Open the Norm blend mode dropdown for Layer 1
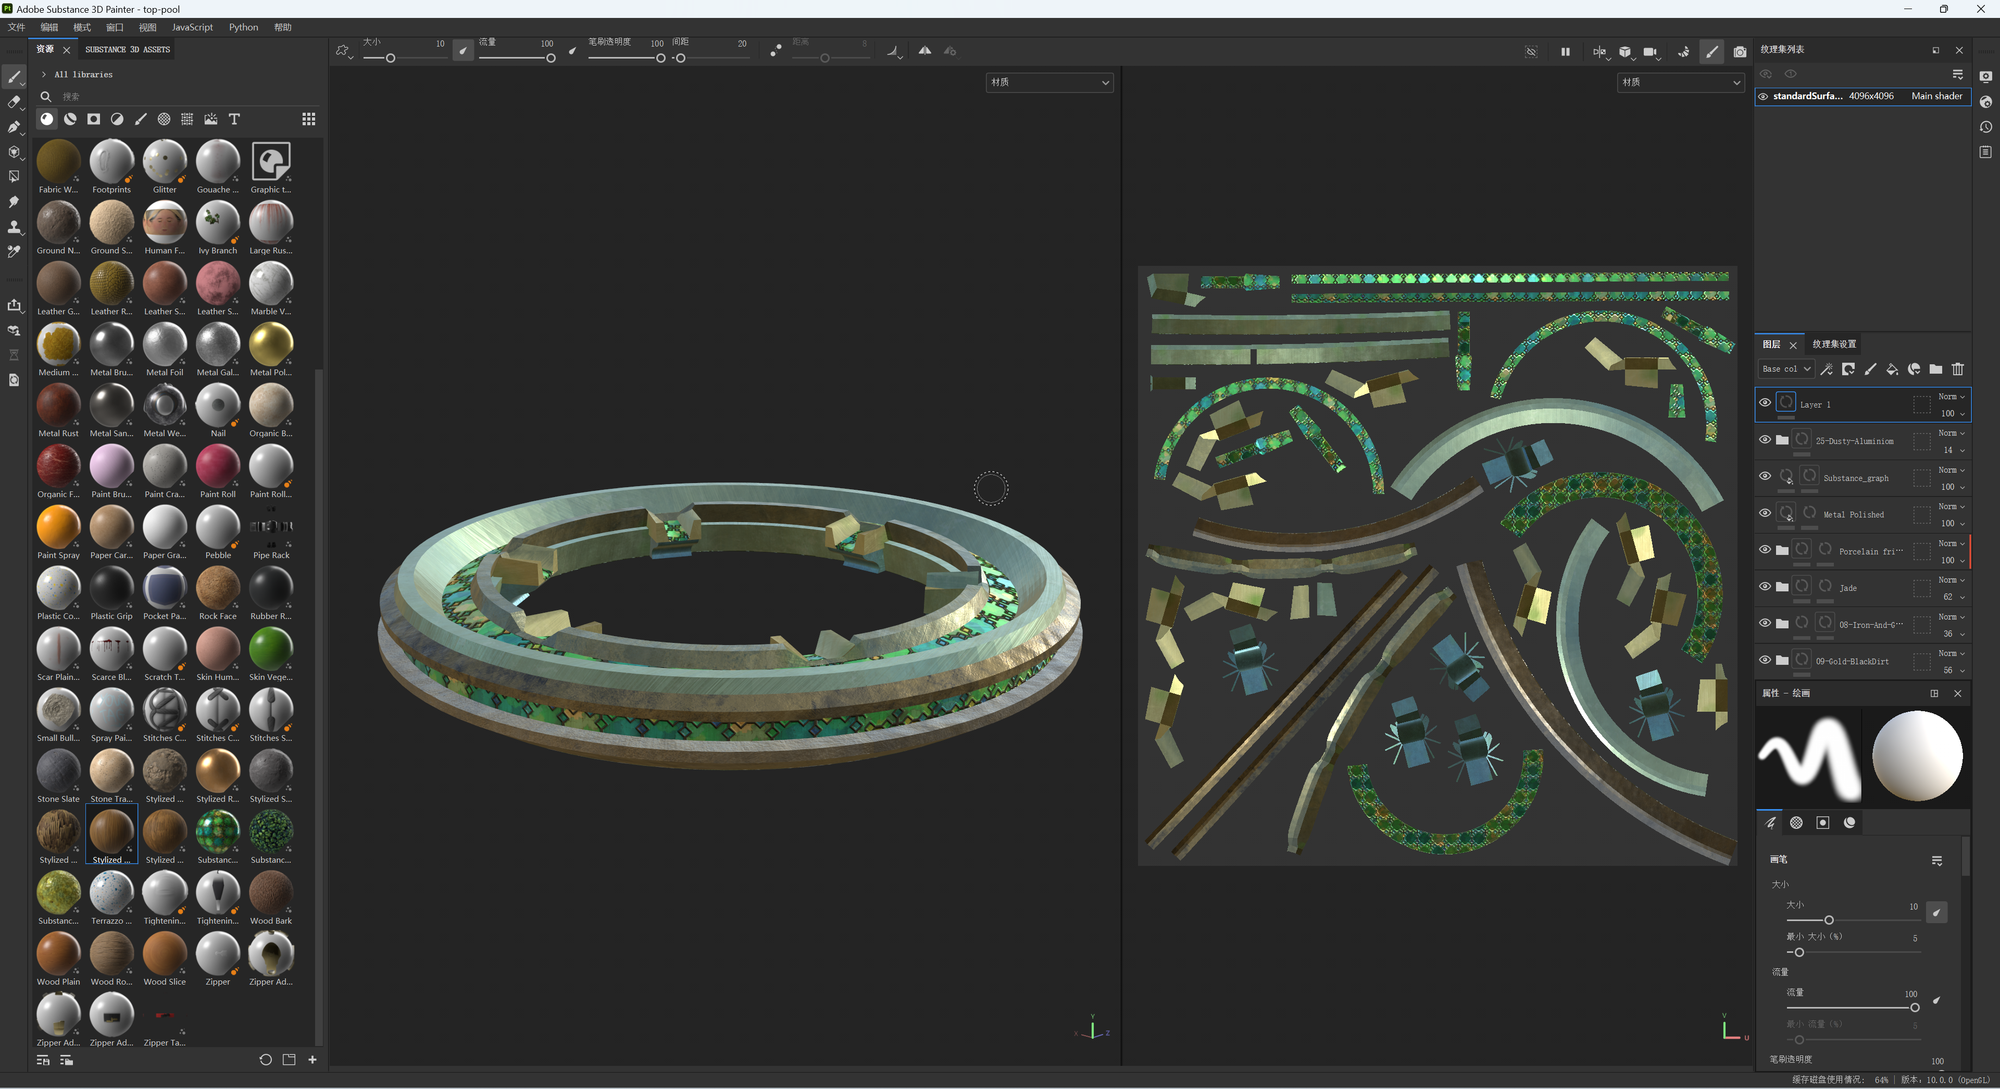This screenshot has height=1089, width=2000. pos(1950,397)
